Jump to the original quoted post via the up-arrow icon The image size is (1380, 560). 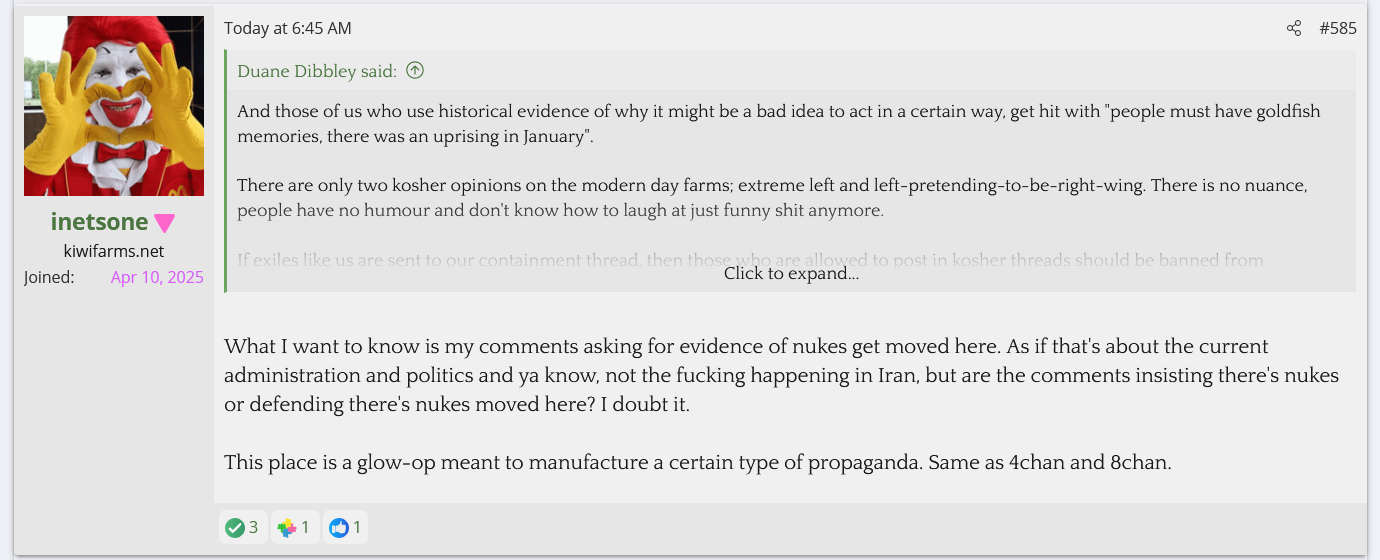pos(415,70)
